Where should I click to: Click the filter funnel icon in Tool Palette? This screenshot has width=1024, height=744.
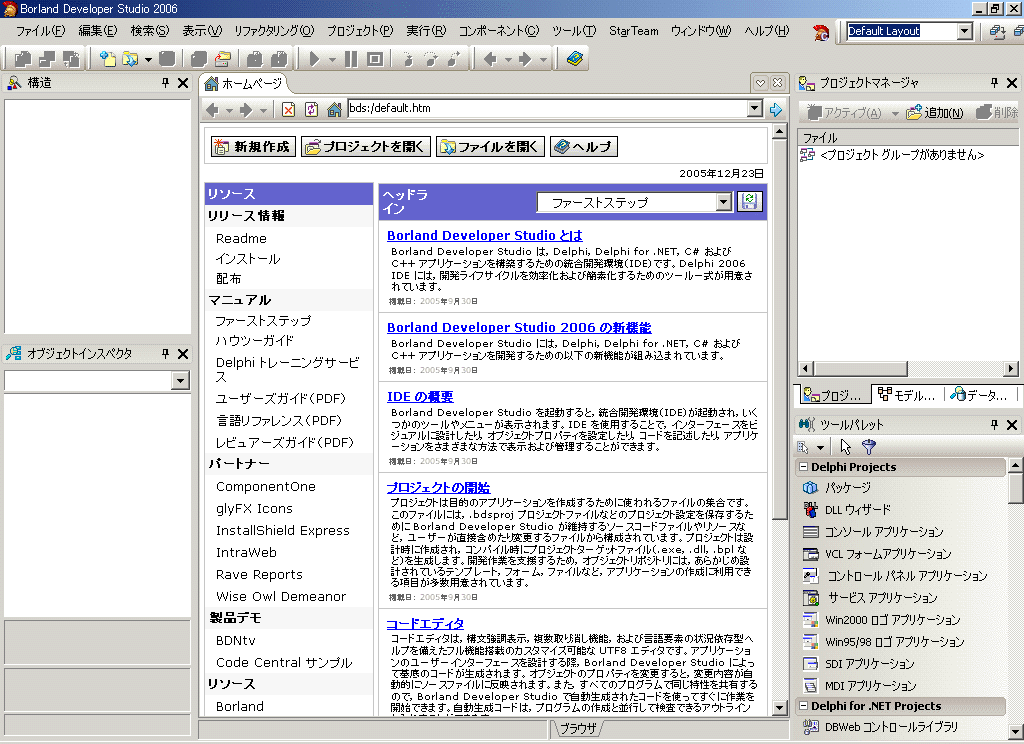869,447
